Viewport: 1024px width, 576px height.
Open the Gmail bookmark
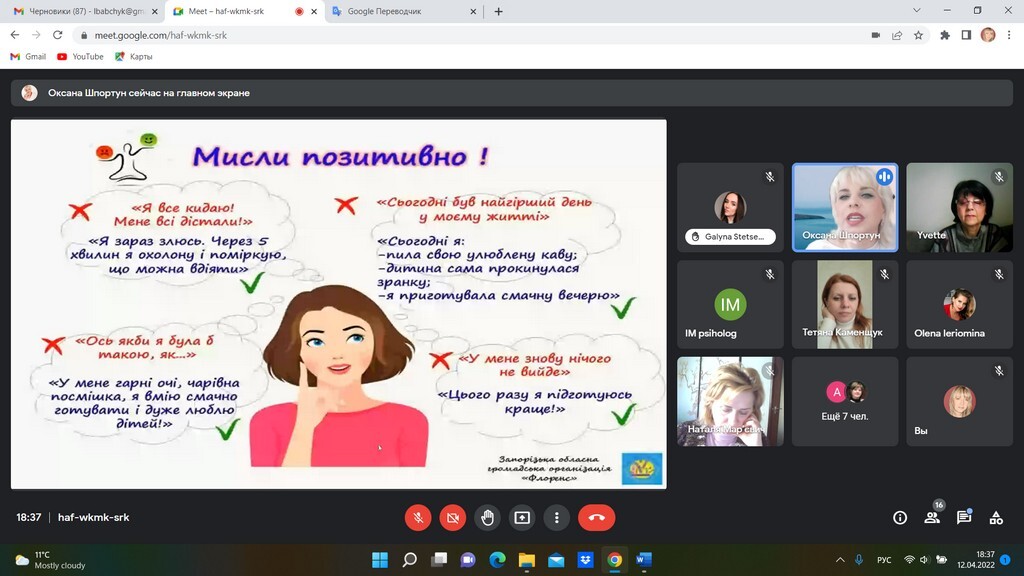28,57
